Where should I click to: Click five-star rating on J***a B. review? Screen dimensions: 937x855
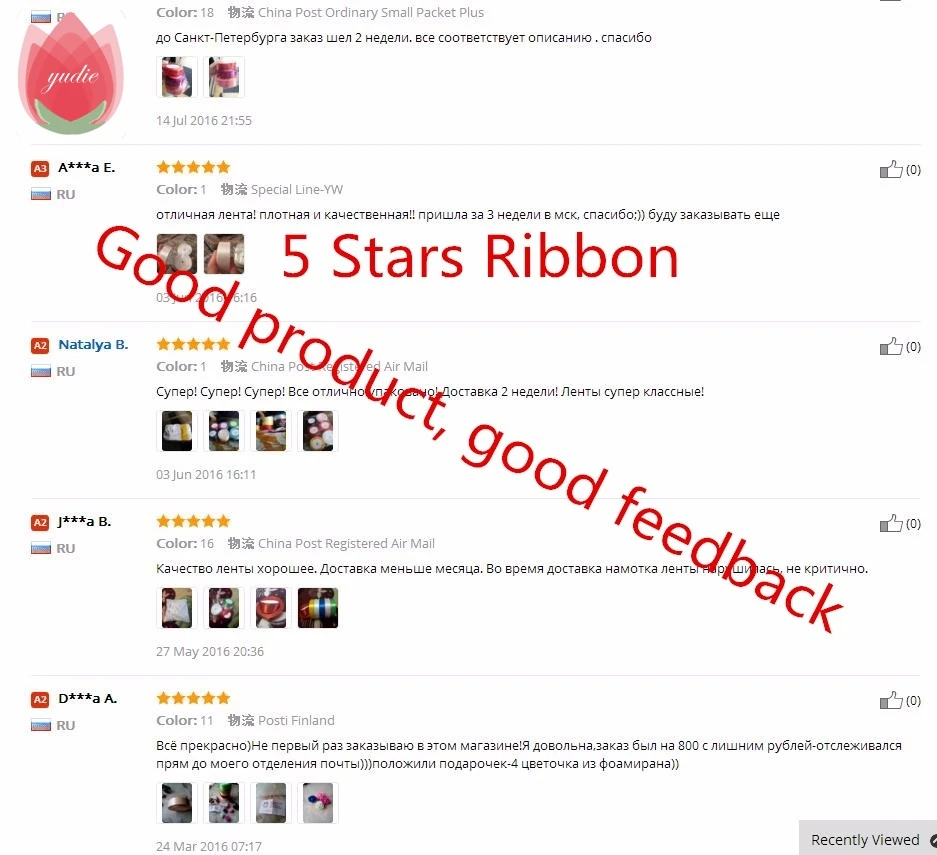coord(193,521)
